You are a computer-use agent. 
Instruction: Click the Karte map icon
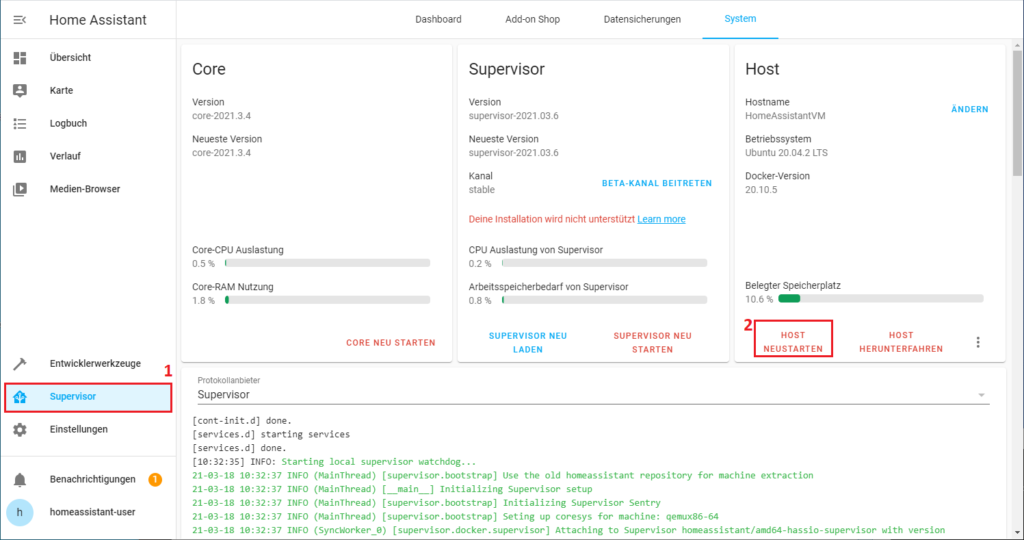20,91
